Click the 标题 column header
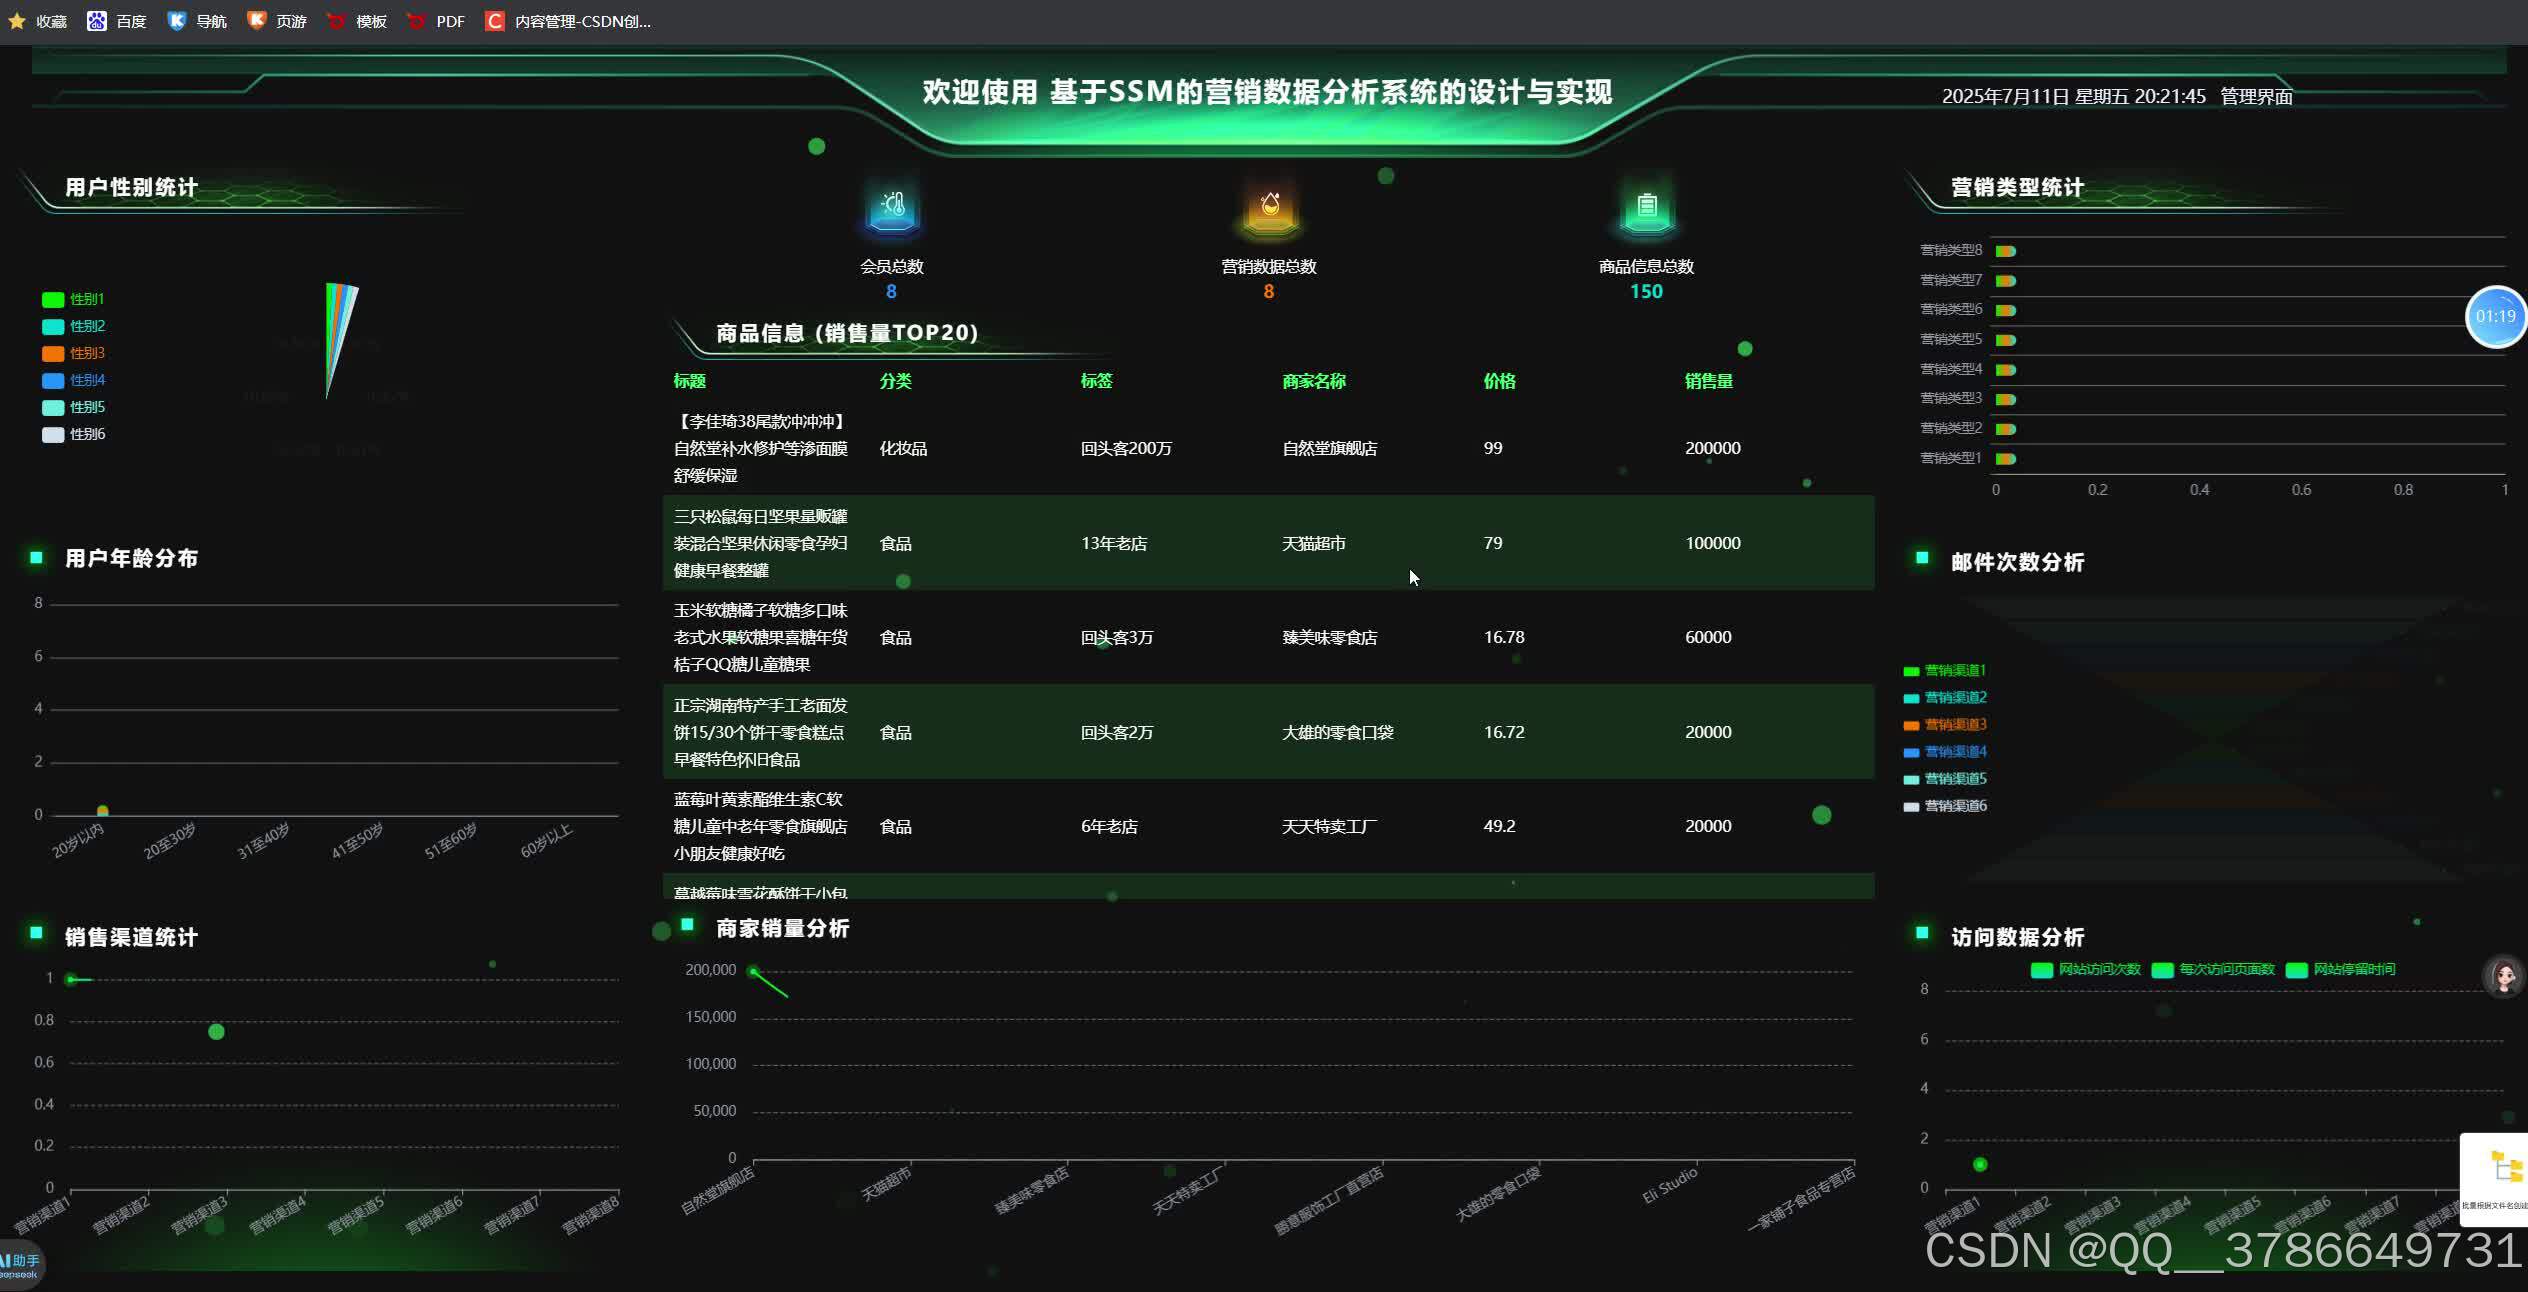The height and width of the screenshot is (1292, 2528). (x=690, y=381)
